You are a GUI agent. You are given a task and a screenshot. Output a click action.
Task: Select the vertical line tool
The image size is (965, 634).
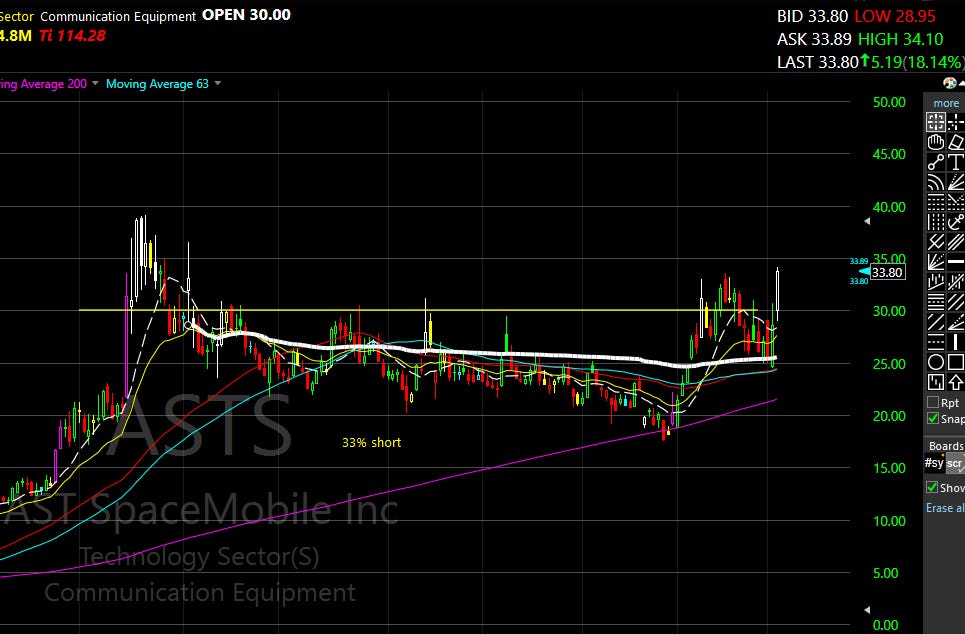[956, 342]
